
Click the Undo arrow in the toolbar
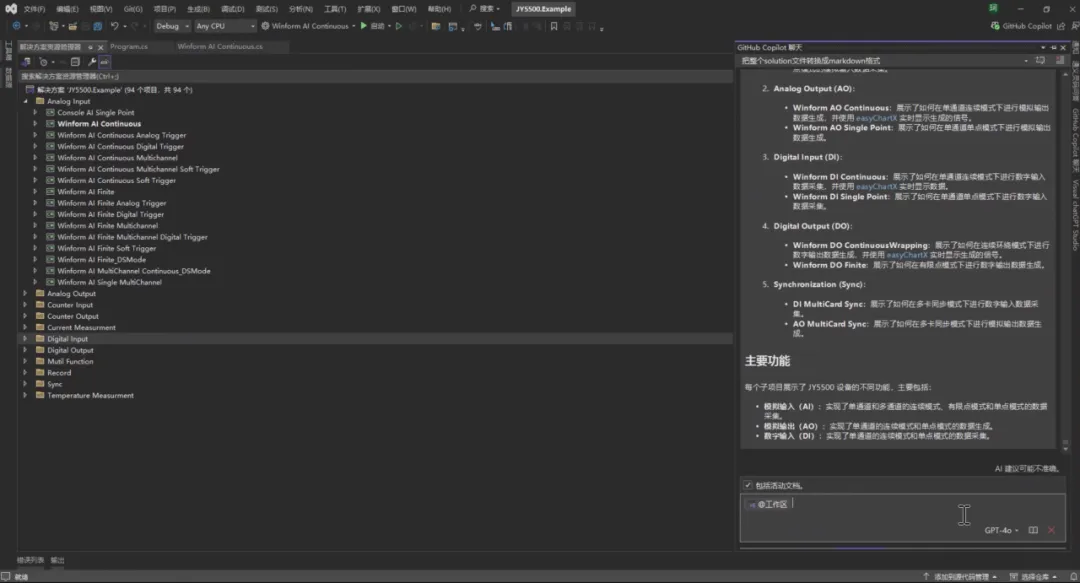pos(114,26)
